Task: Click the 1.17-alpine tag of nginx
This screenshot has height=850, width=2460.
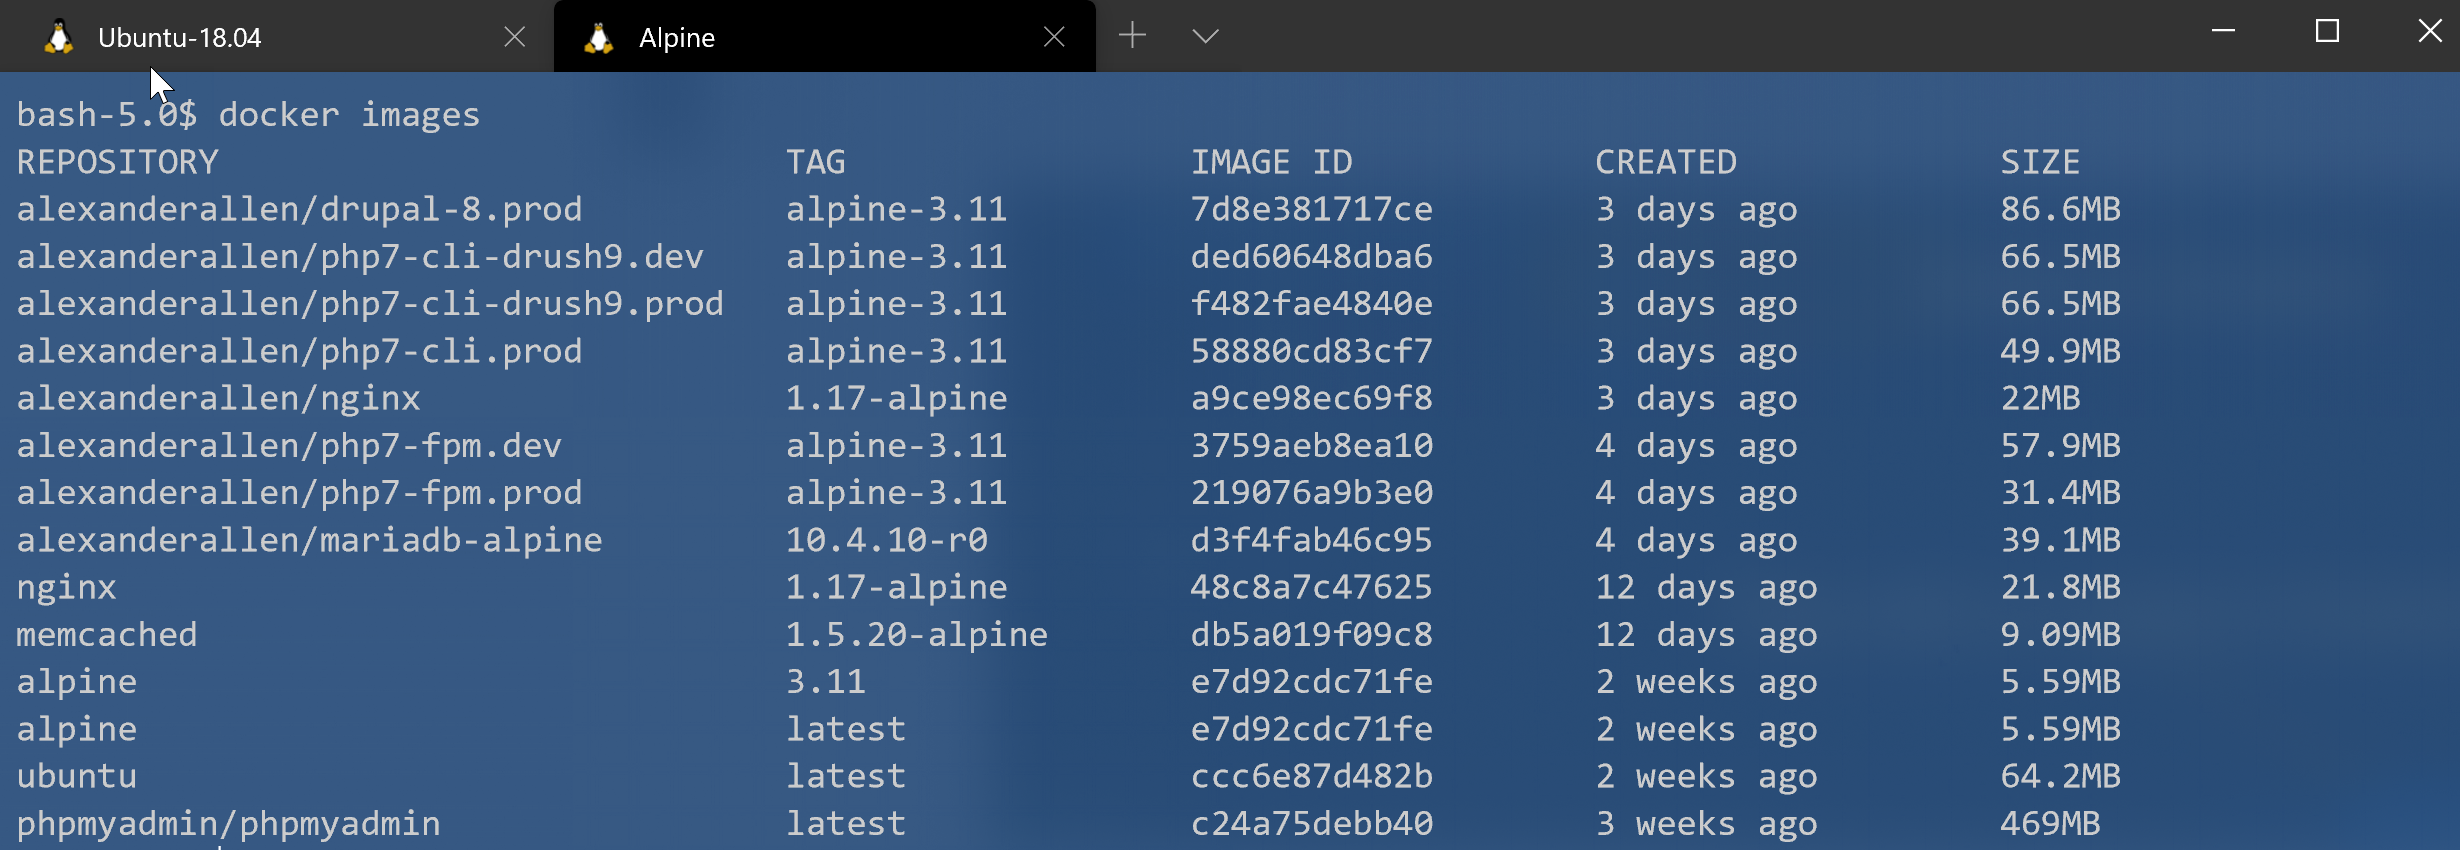Action: point(897,587)
